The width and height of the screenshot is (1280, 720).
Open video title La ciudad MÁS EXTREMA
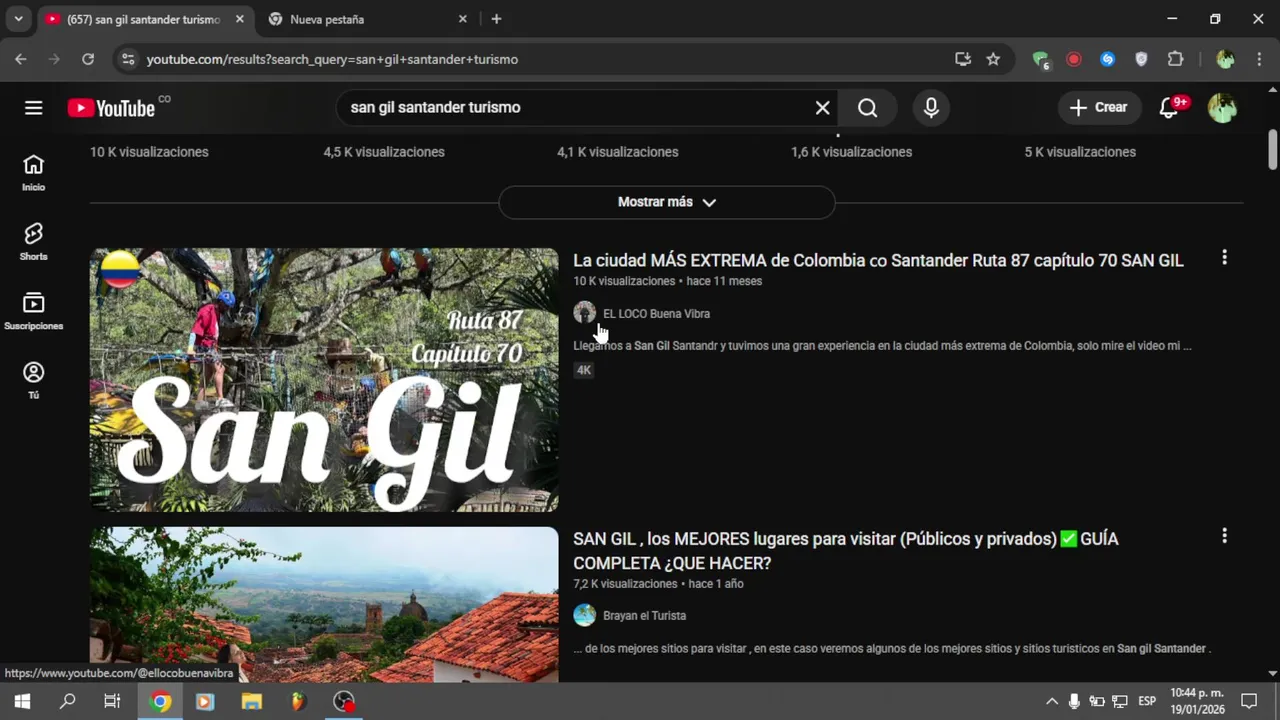(878, 260)
